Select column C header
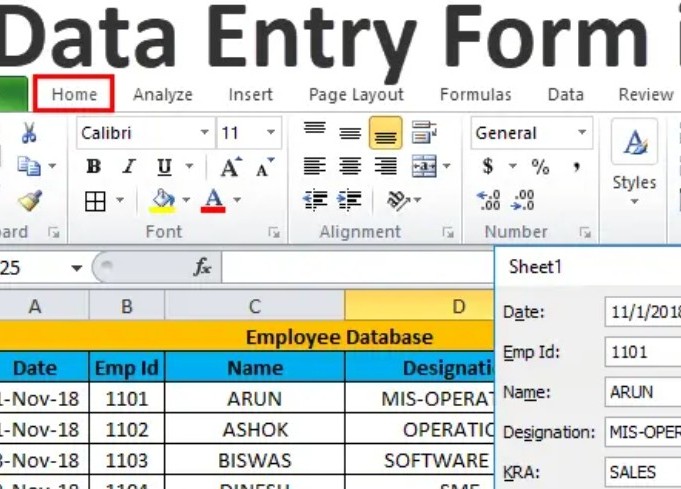Viewport: 681px width, 489px height. (x=255, y=306)
